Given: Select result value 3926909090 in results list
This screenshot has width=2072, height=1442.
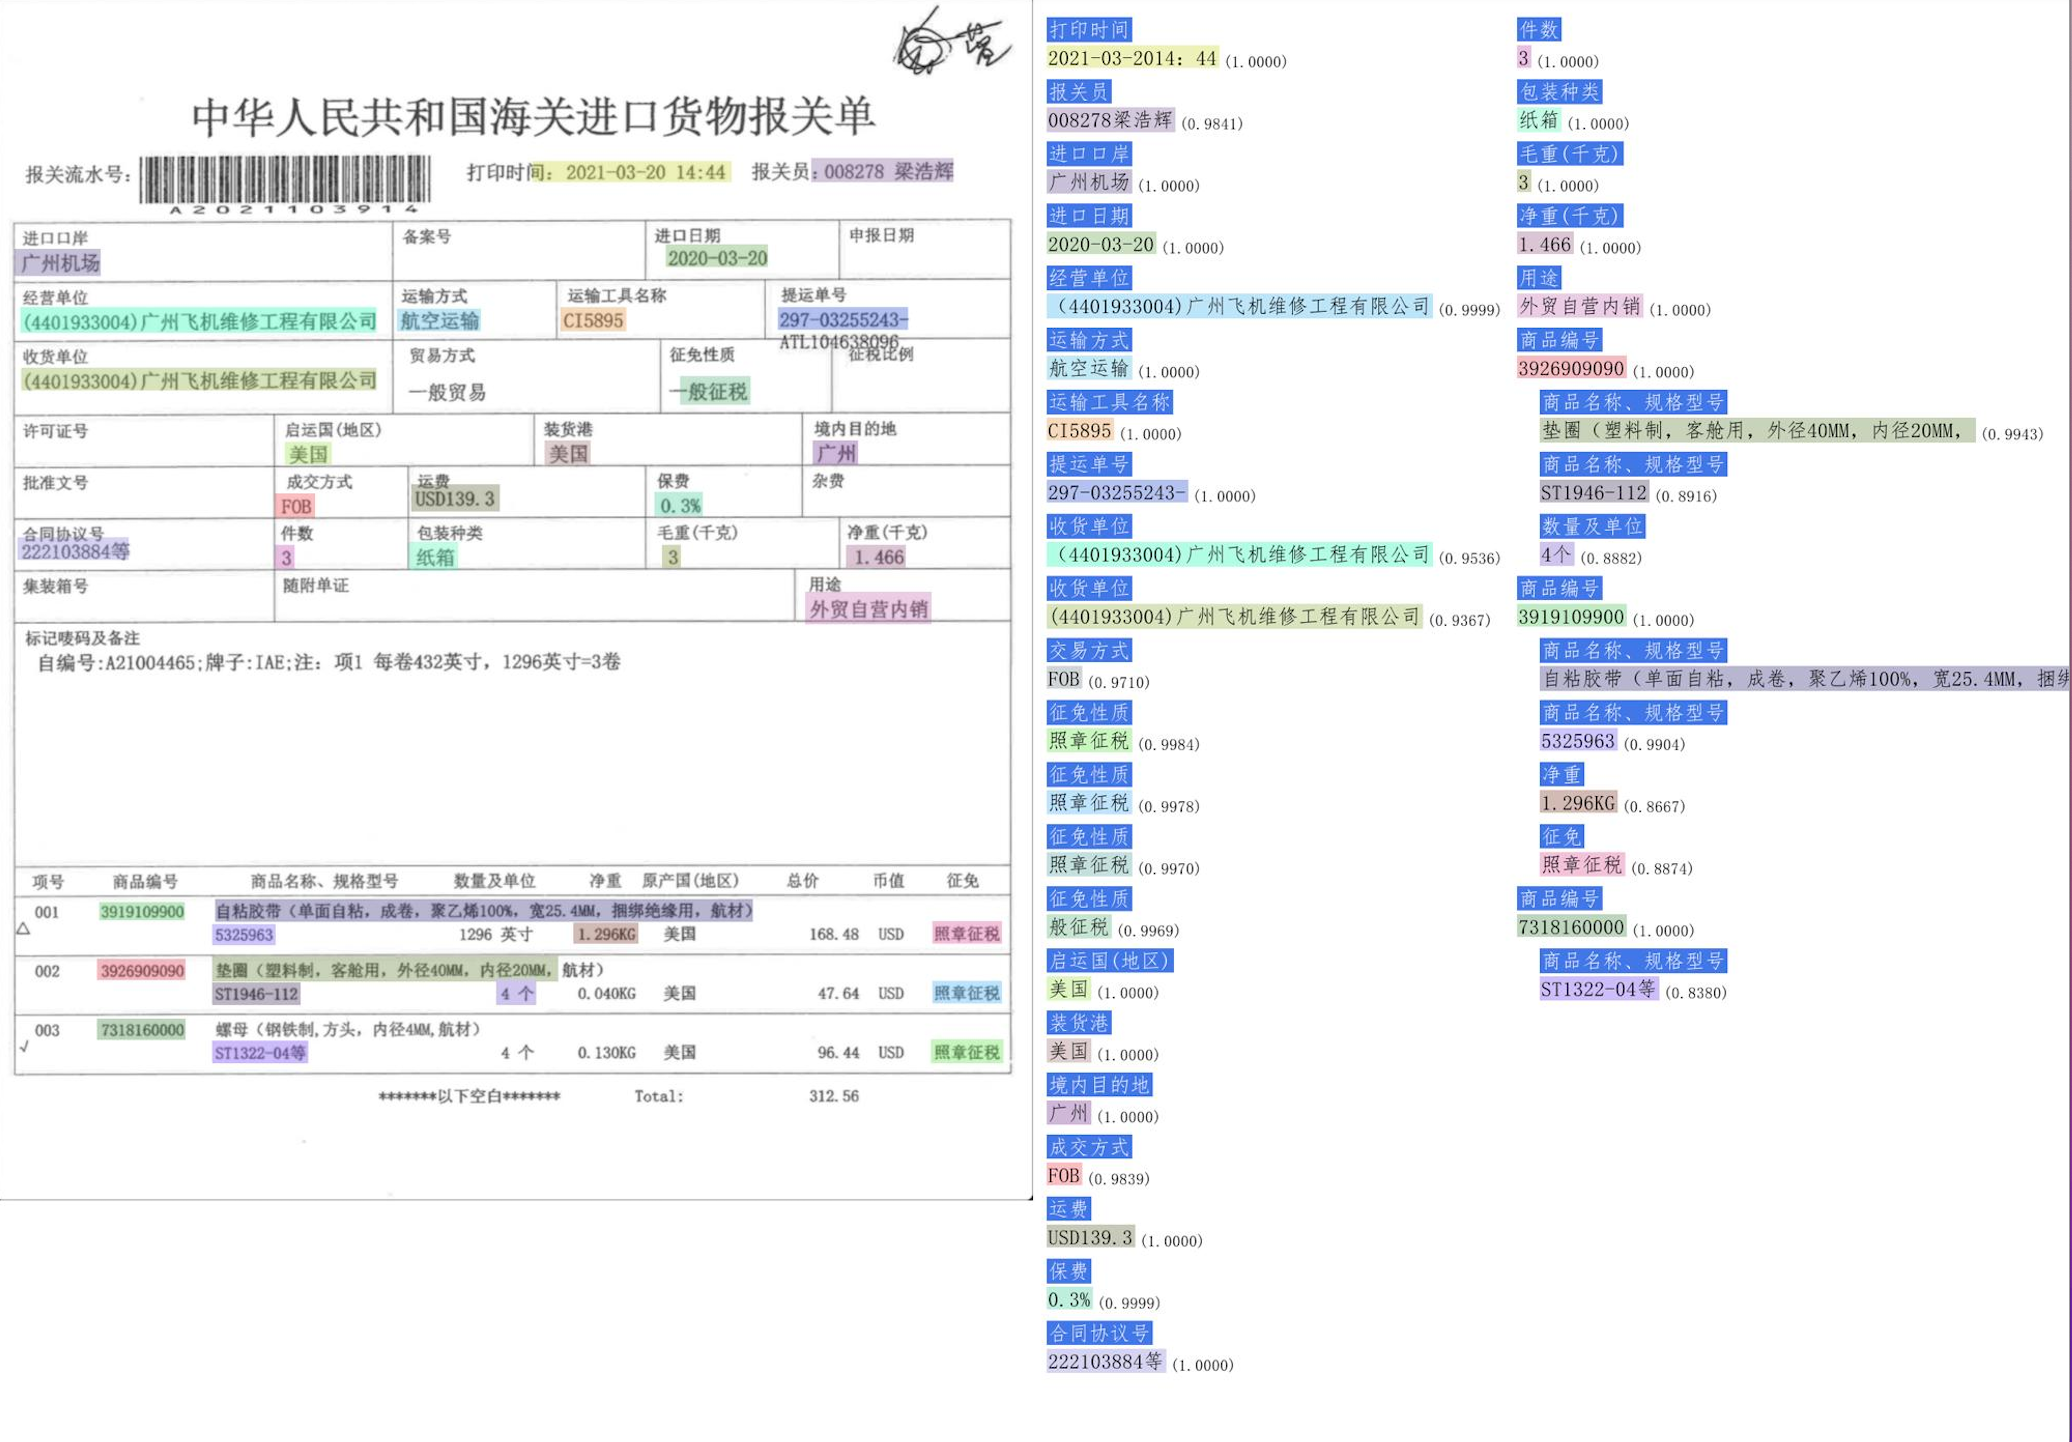Looking at the screenshot, I should 1571,369.
